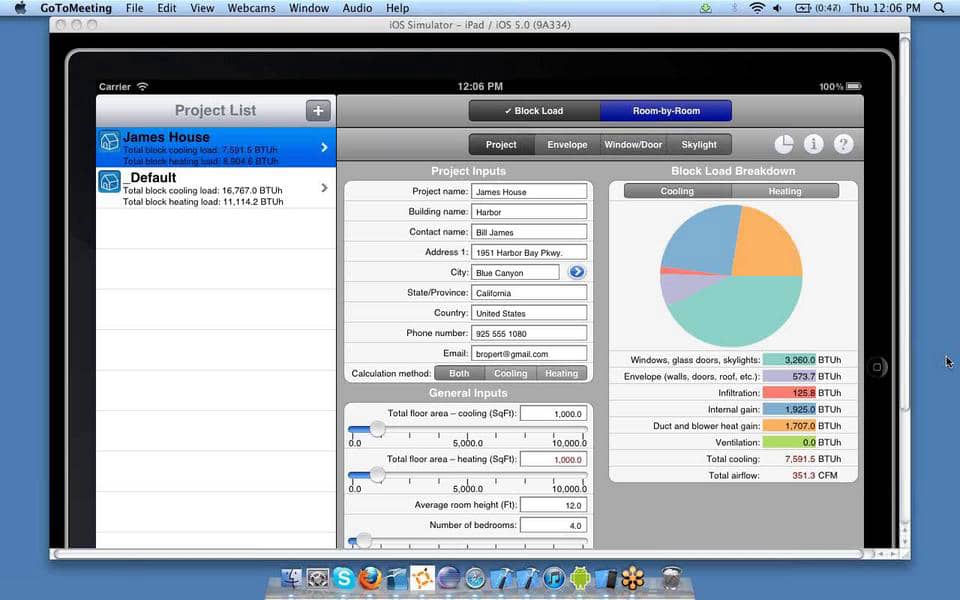960x600 pixels.
Task: Expand _Default project chevron
Action: pyautogui.click(x=324, y=188)
